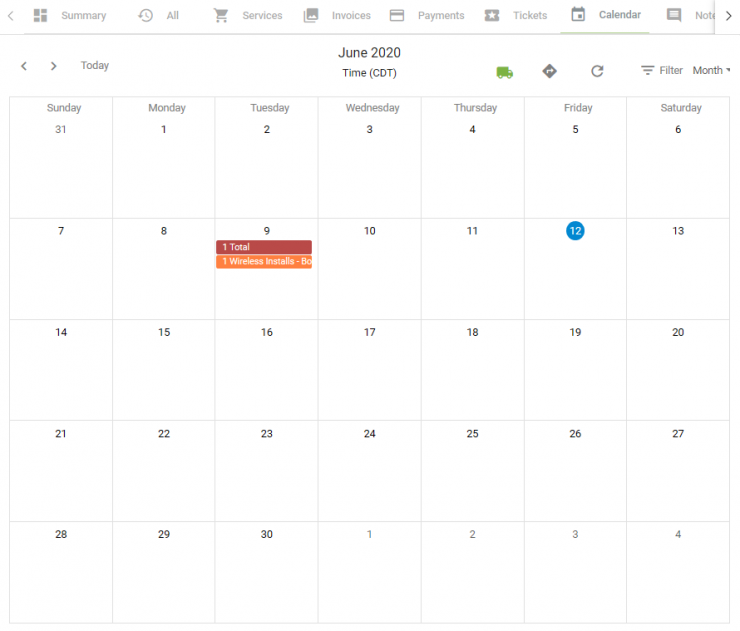
Task: Open the Filter options
Action: pos(662,70)
